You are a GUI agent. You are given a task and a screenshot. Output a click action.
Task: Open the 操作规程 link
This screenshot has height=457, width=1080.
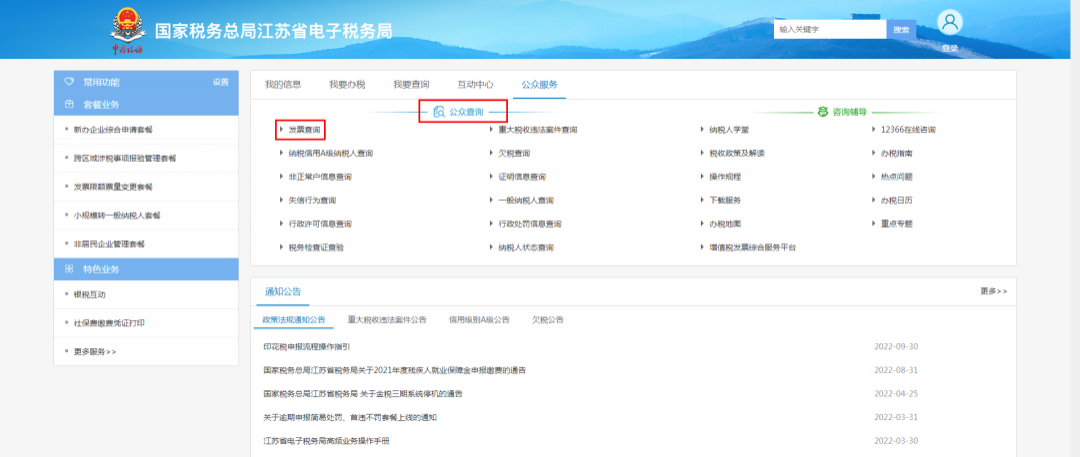[x=725, y=177]
